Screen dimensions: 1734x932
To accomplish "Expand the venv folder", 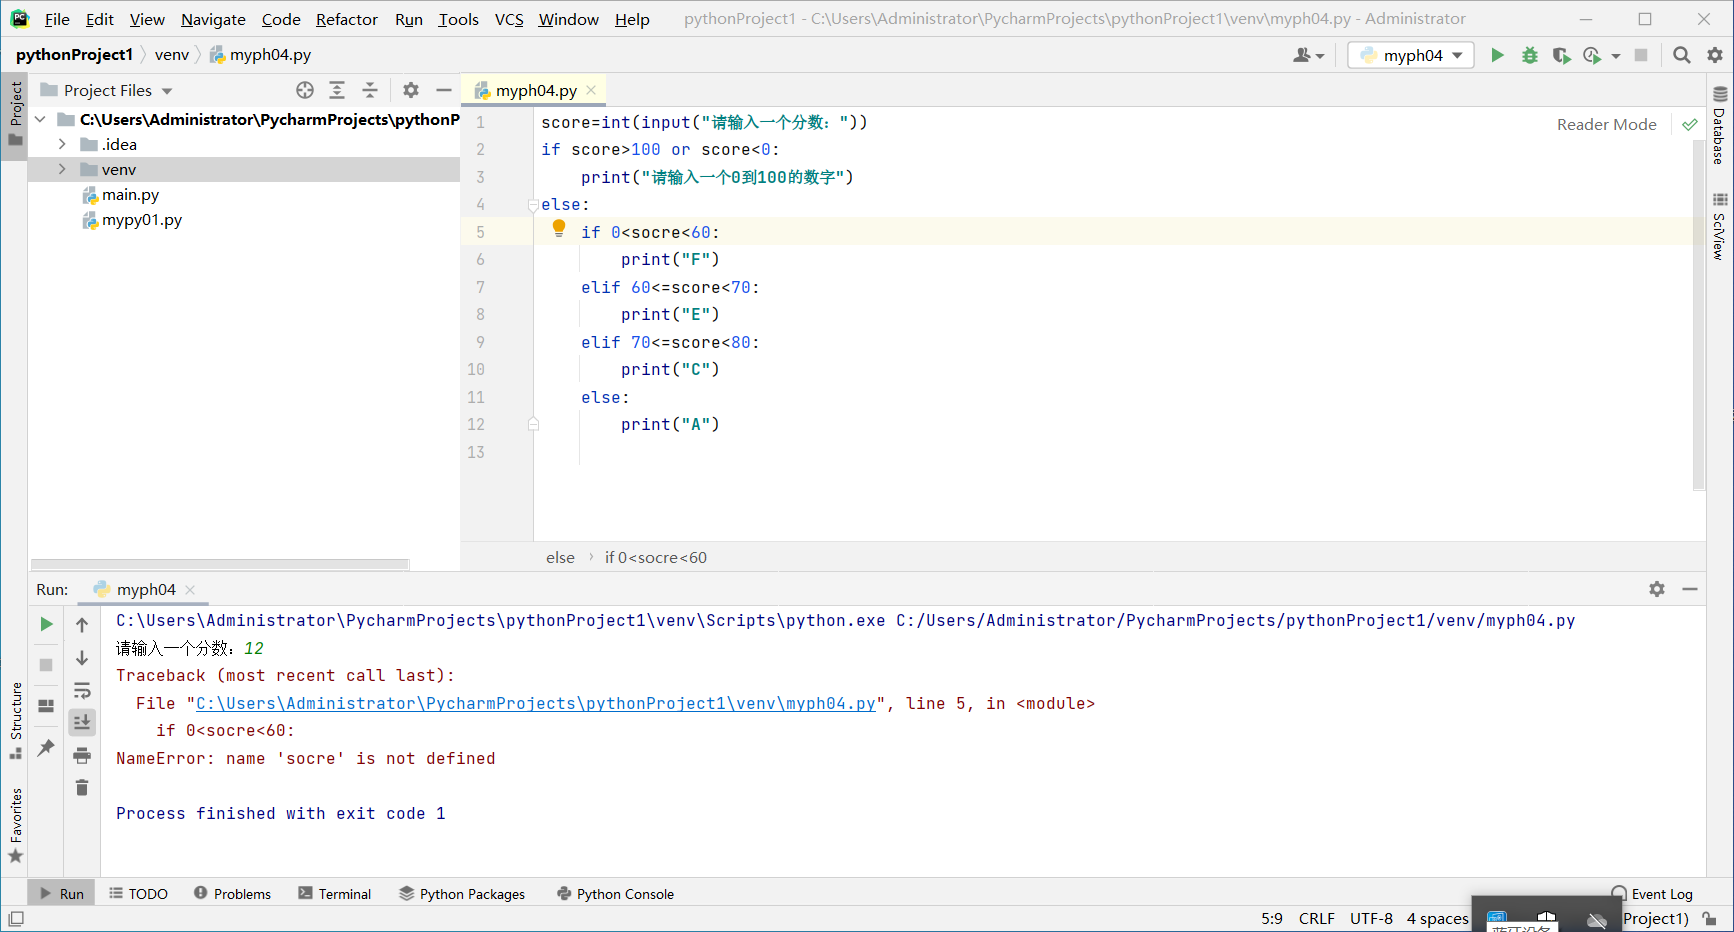I will [x=62, y=169].
